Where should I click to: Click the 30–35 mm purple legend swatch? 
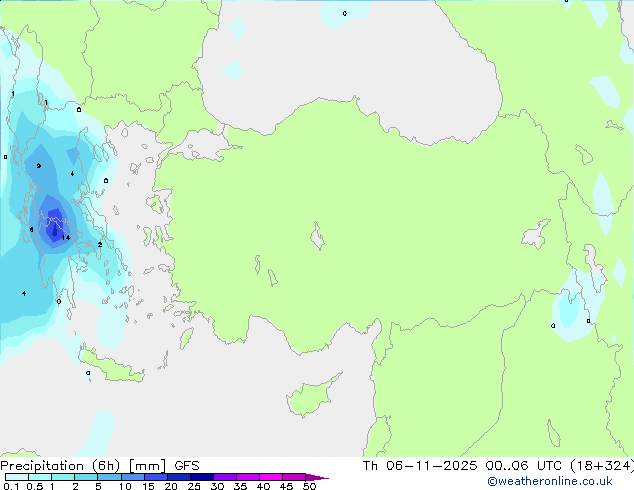[x=225, y=477]
